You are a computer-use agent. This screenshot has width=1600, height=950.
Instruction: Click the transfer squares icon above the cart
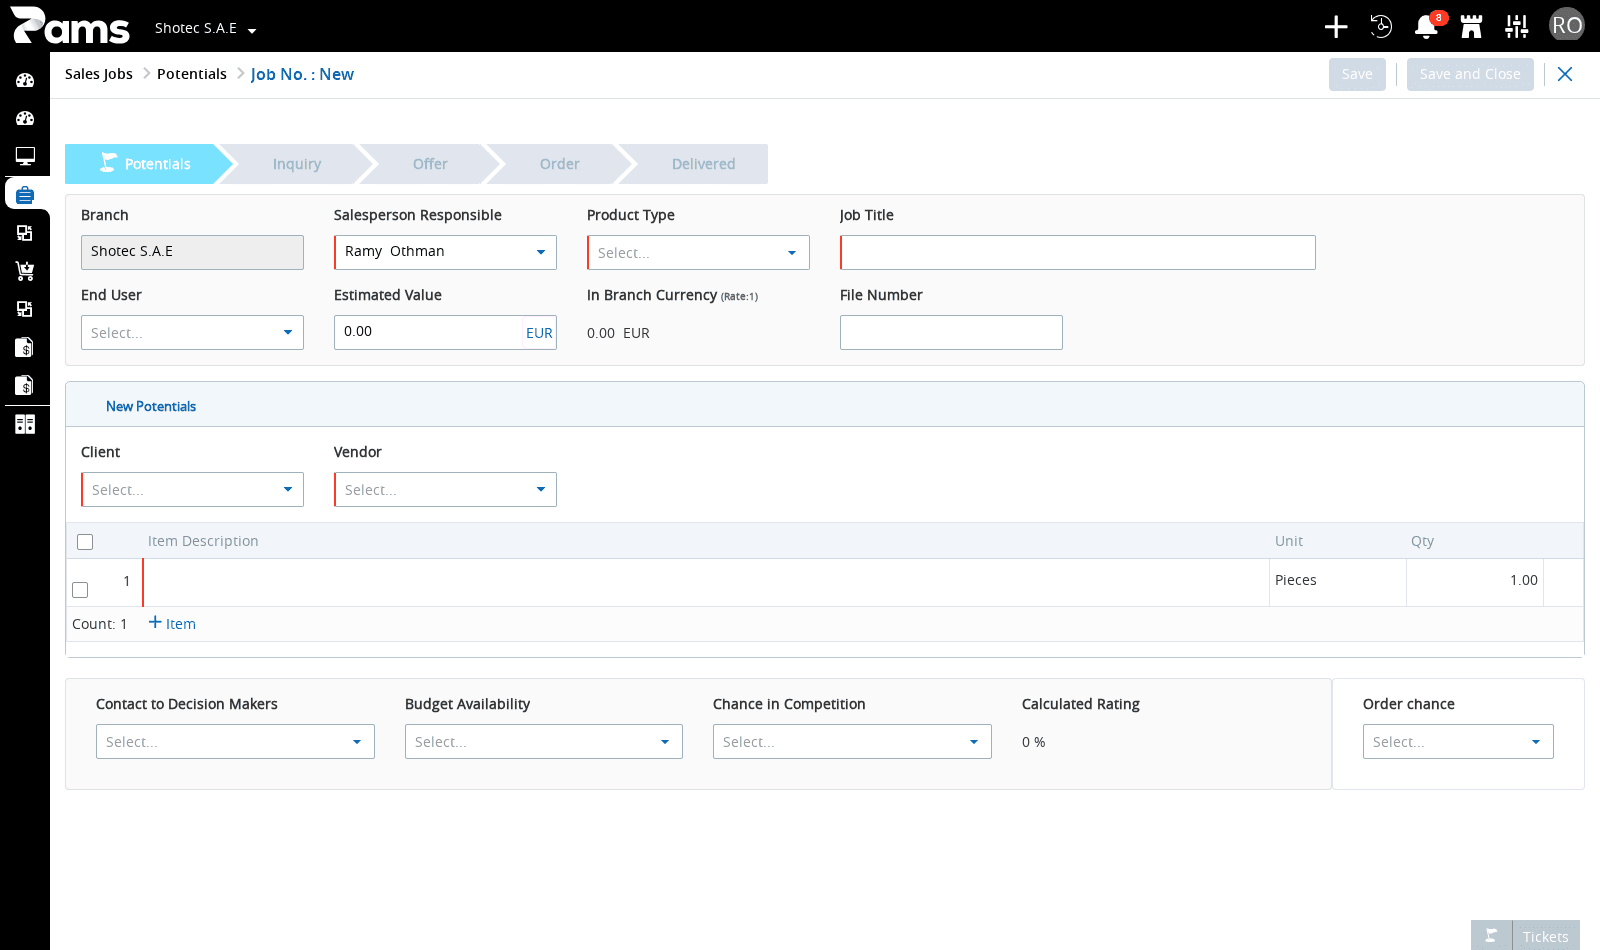(x=25, y=233)
